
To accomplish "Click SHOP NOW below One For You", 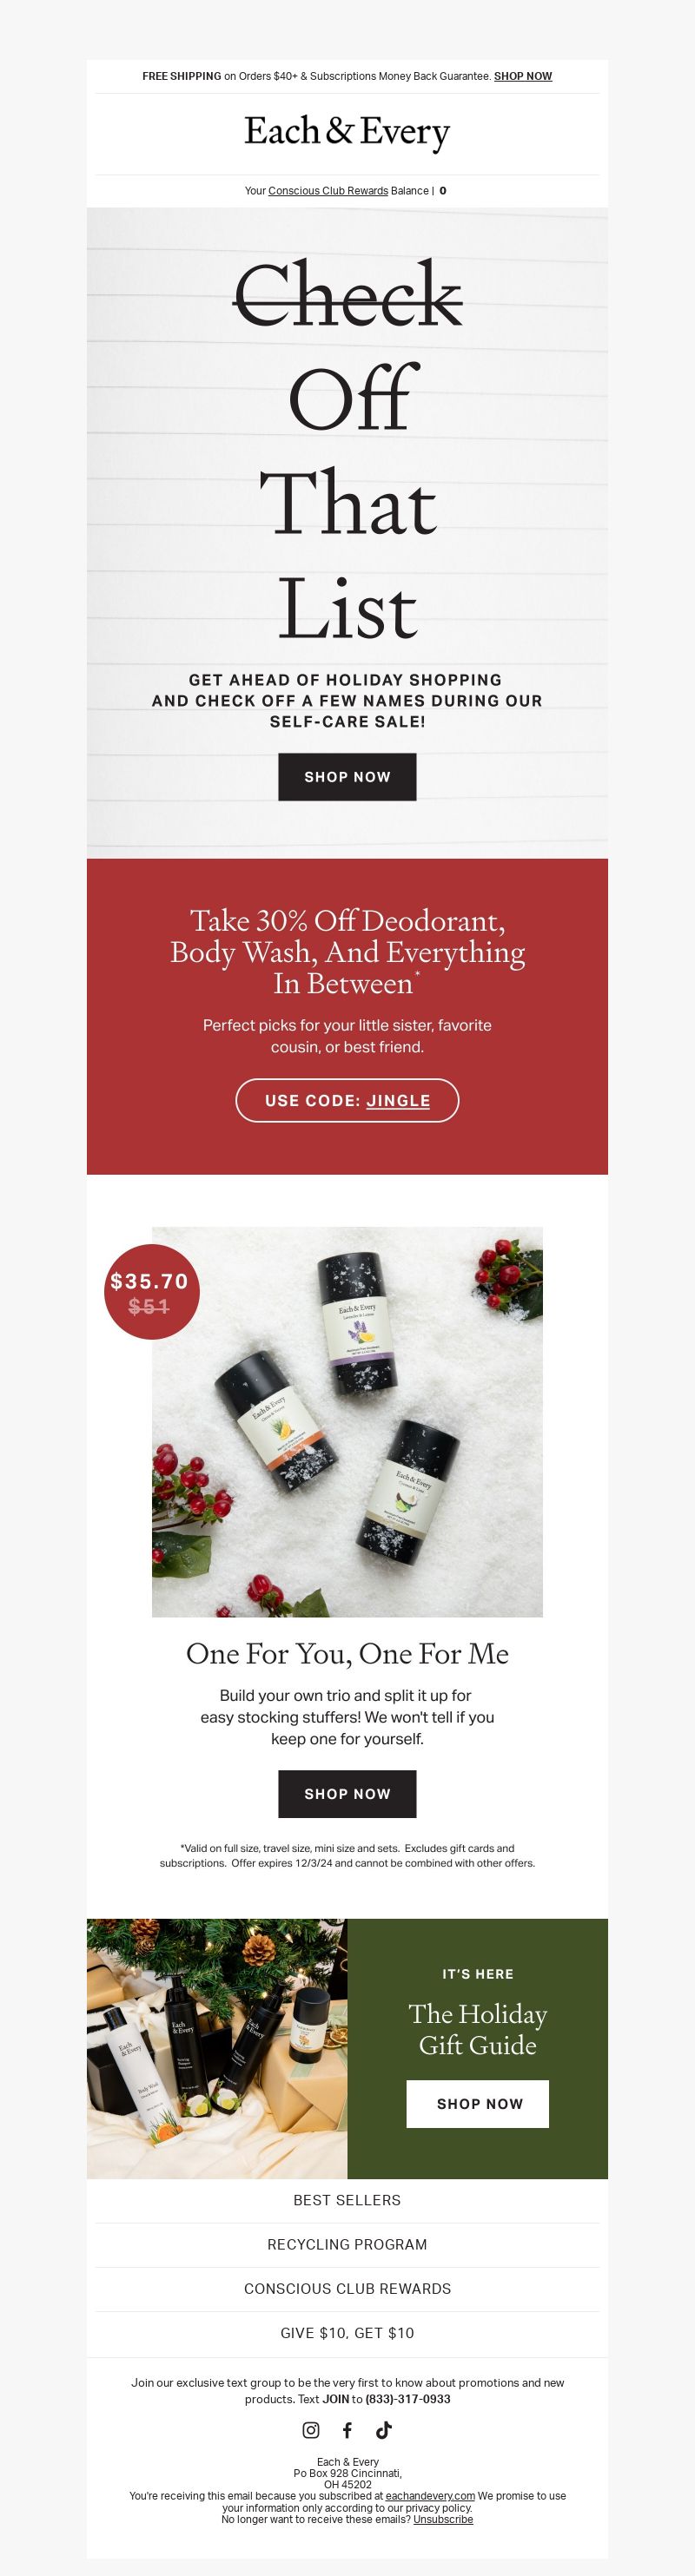I will (347, 1794).
